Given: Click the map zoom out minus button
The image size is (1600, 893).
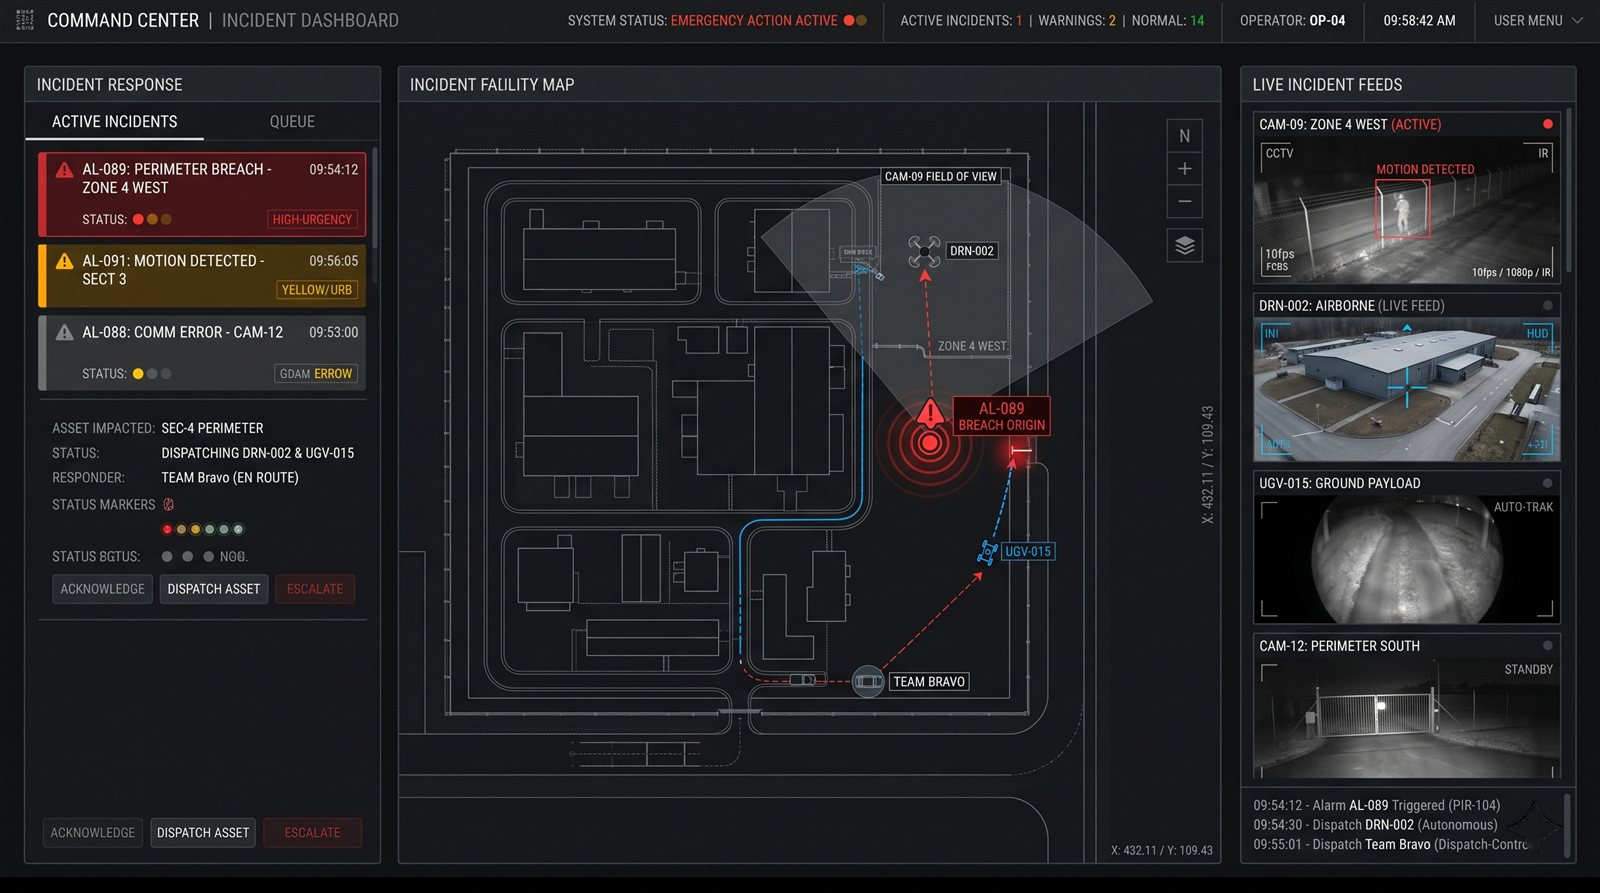Looking at the screenshot, I should [1184, 202].
